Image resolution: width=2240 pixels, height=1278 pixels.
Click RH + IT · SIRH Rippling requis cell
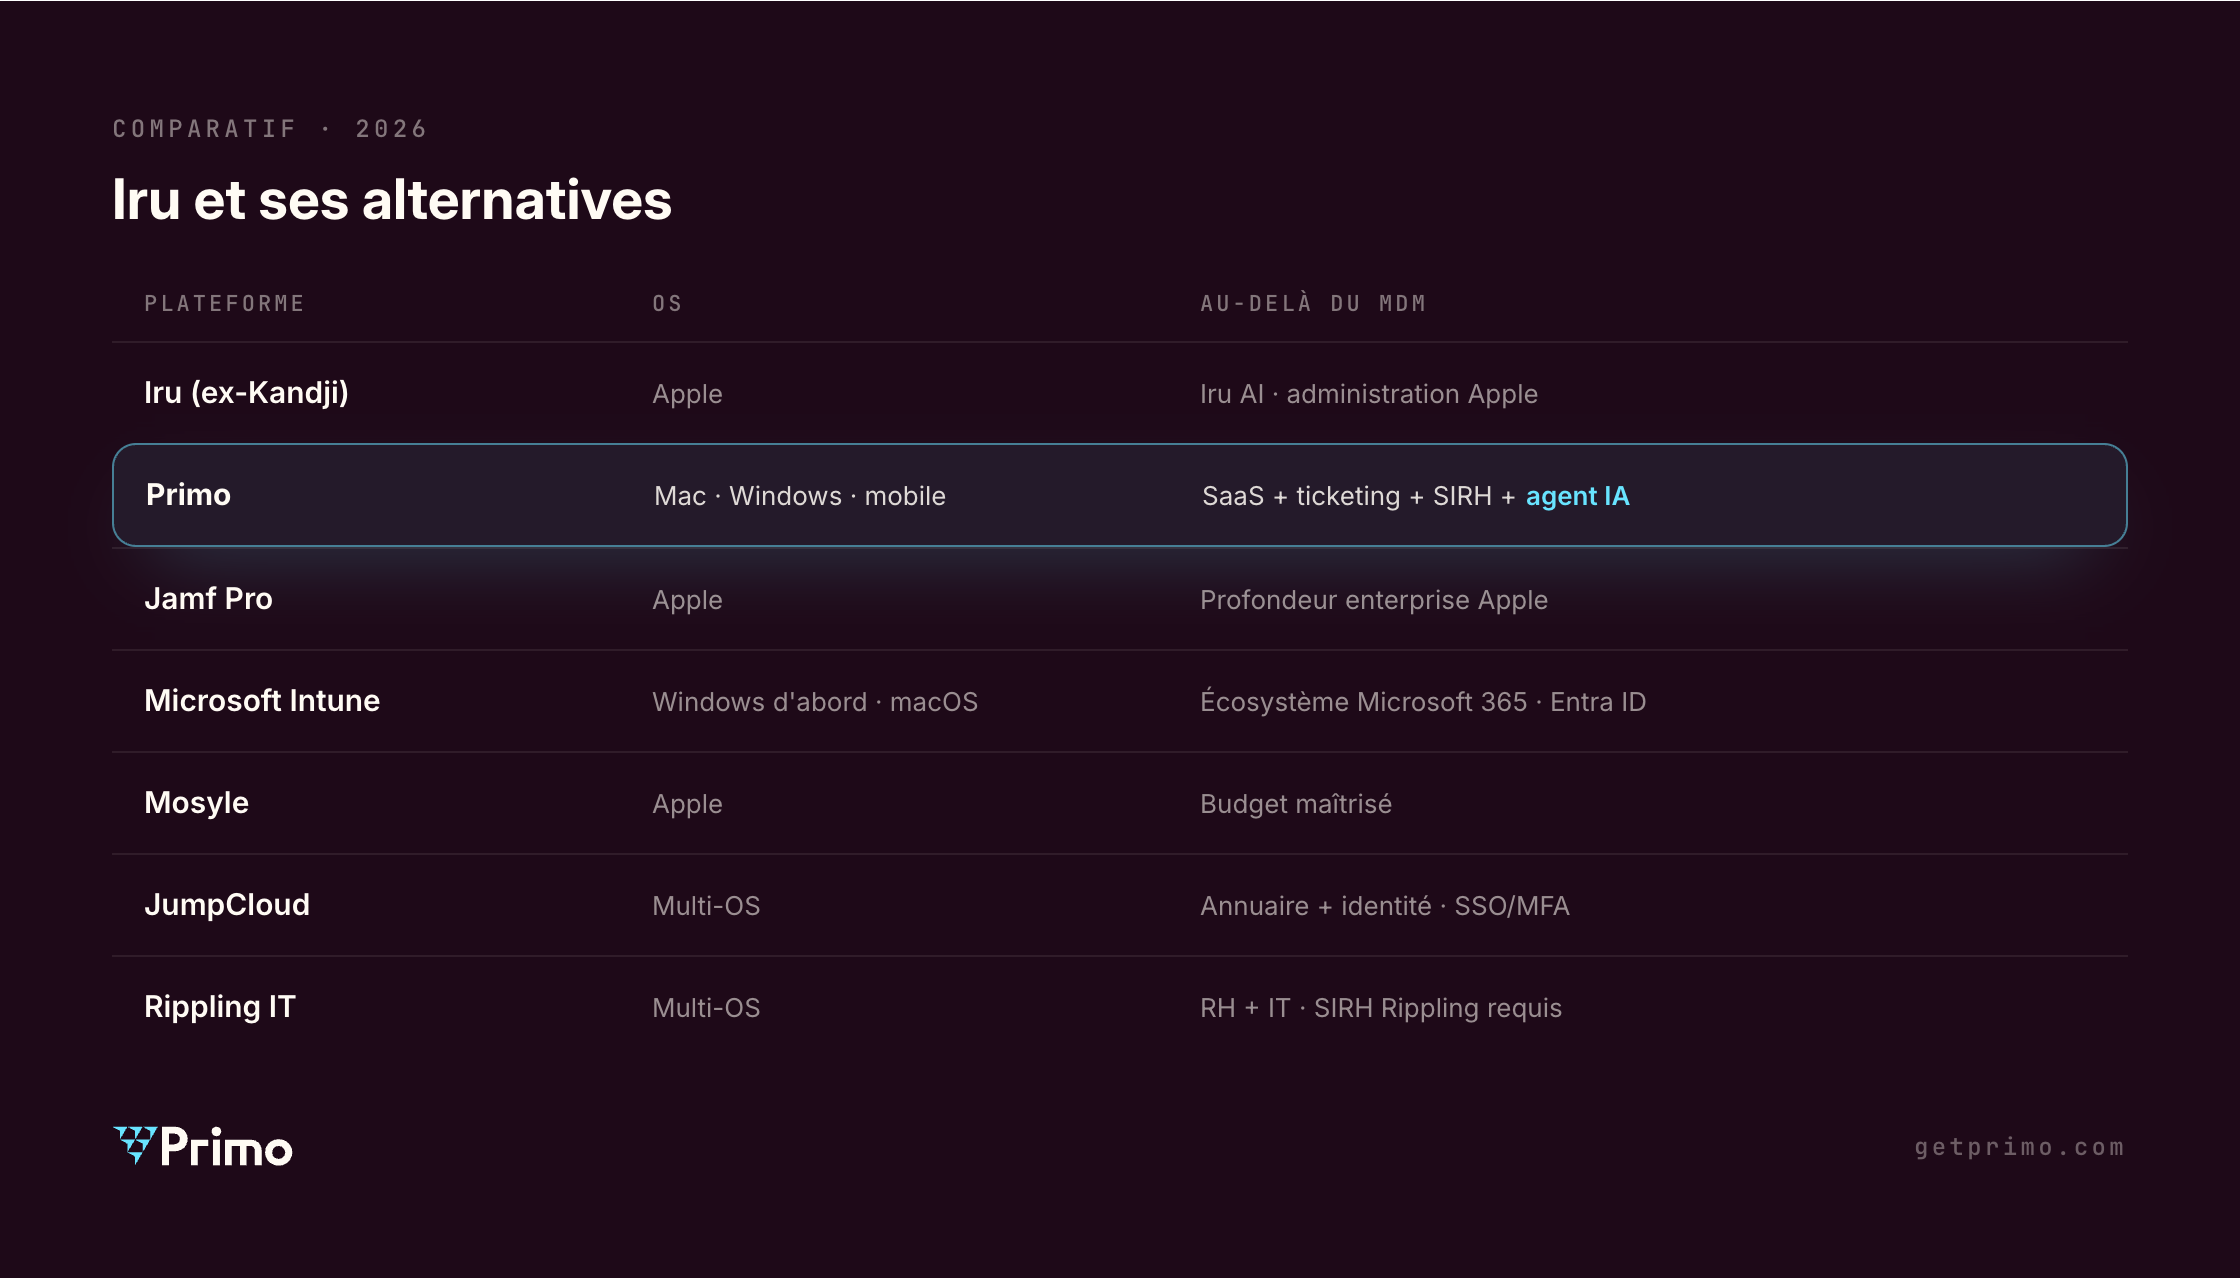(1381, 1008)
